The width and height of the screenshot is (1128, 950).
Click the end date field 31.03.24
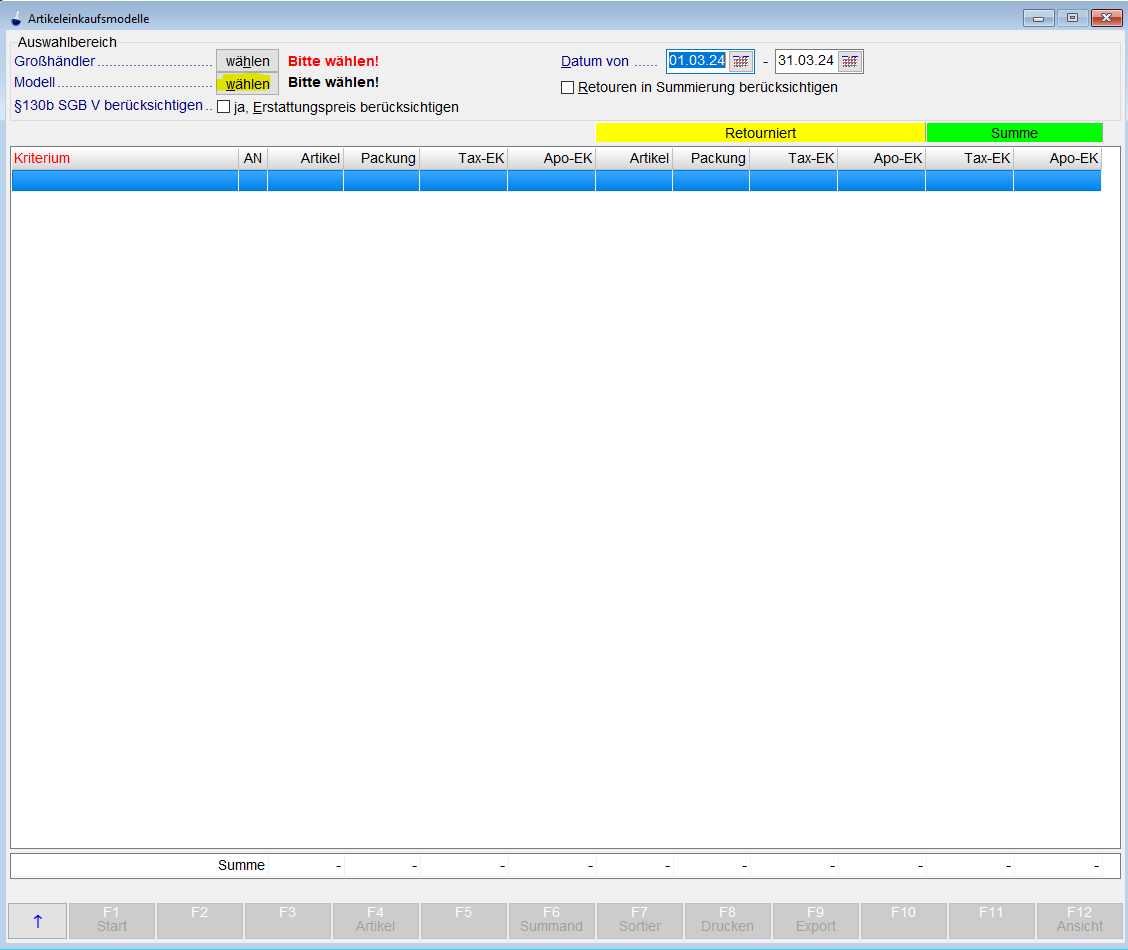pyautogui.click(x=806, y=61)
